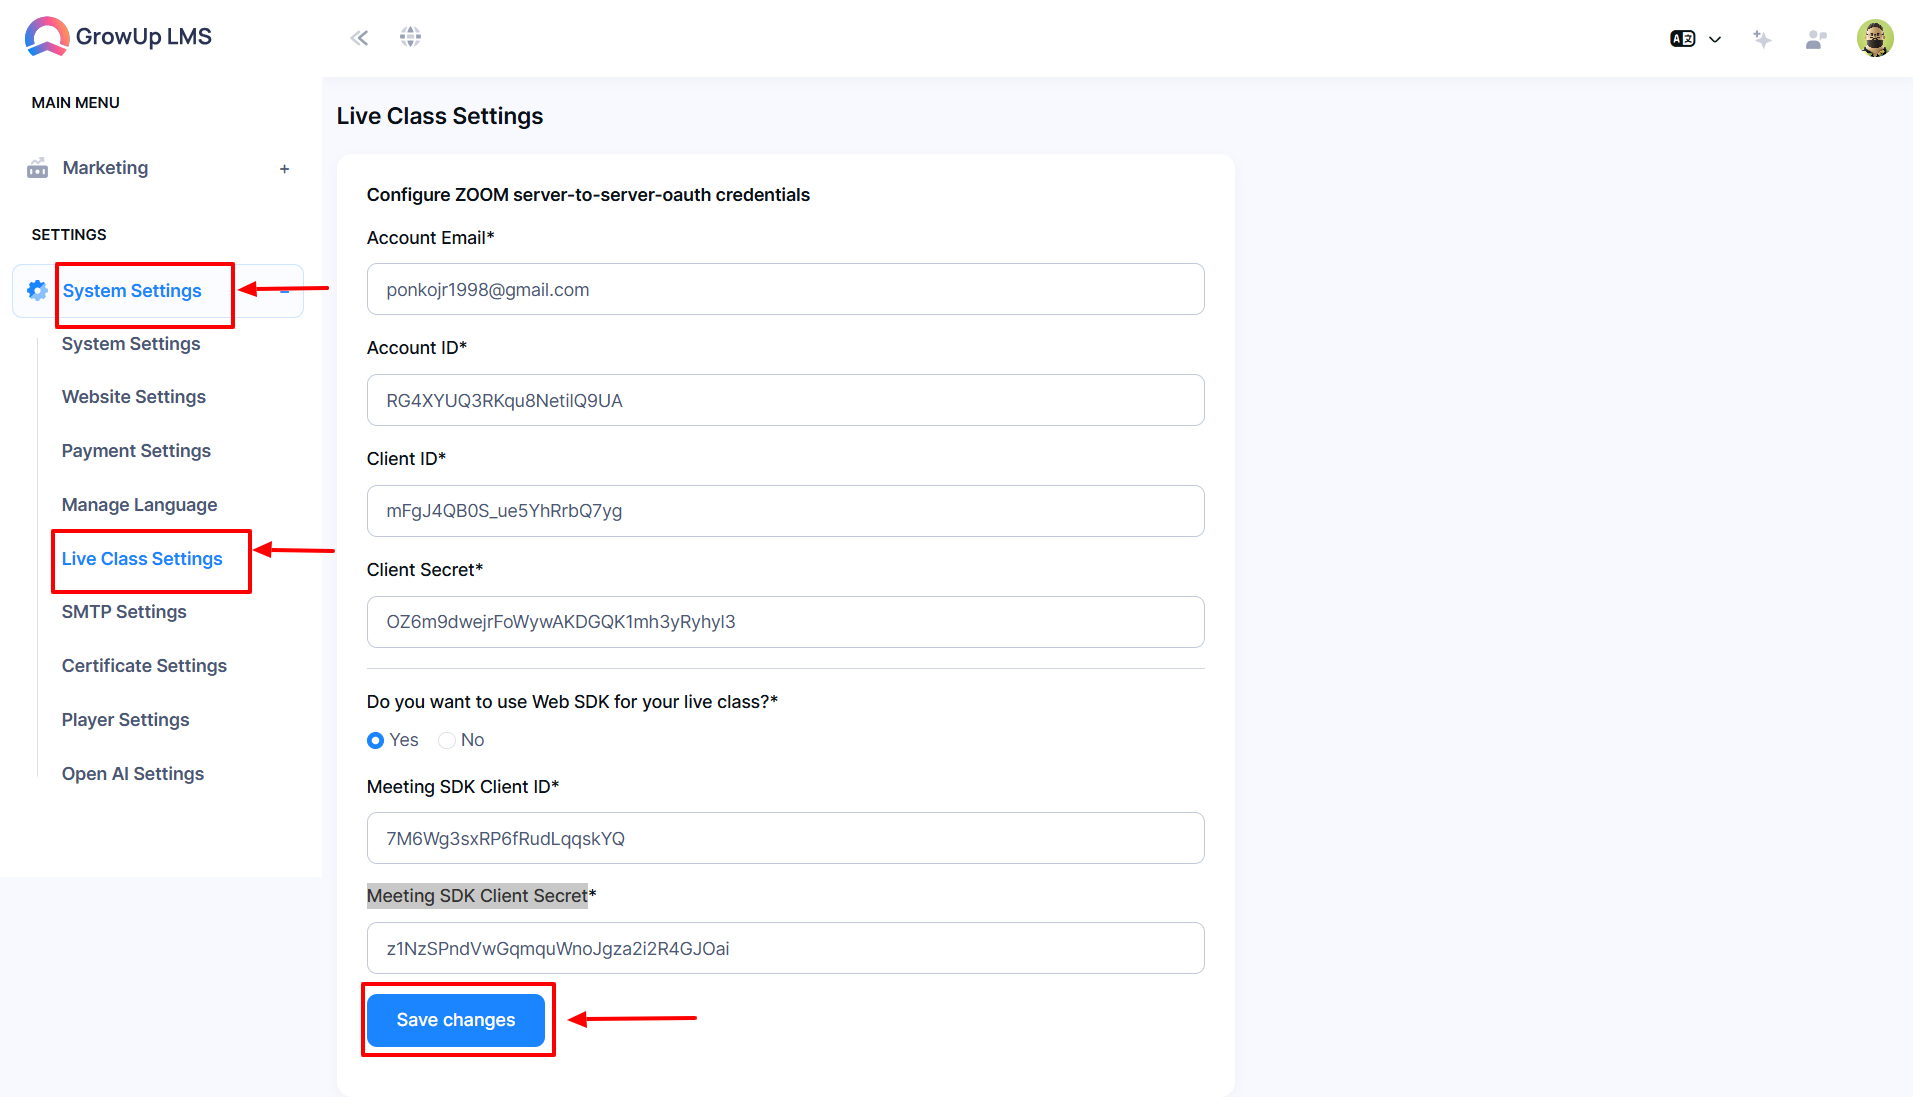The height and width of the screenshot is (1097, 1913).
Task: Click the SETTINGS section label
Action: (69, 235)
